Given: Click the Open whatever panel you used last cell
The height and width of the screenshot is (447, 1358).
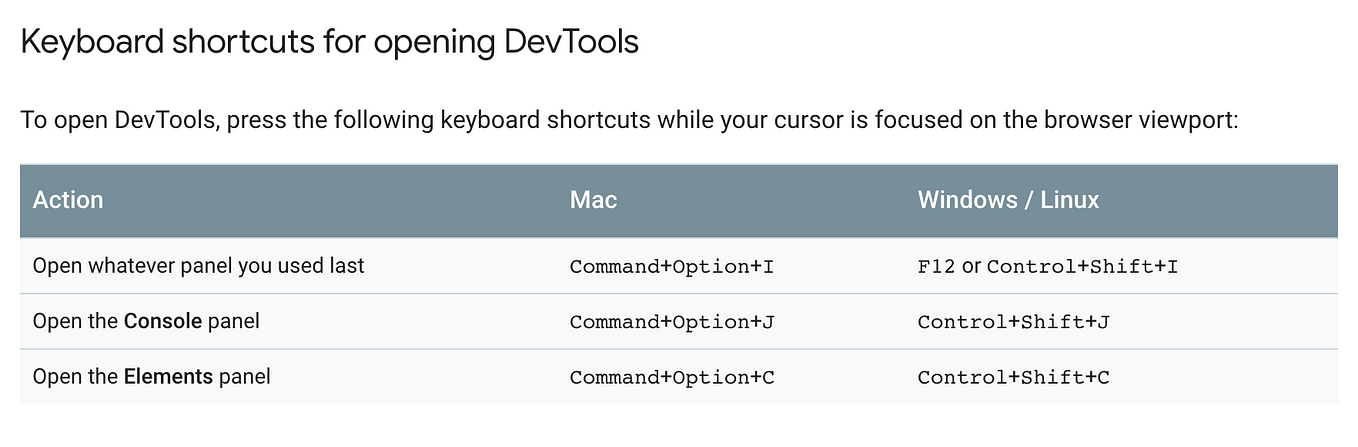Looking at the screenshot, I should pyautogui.click(x=199, y=266).
